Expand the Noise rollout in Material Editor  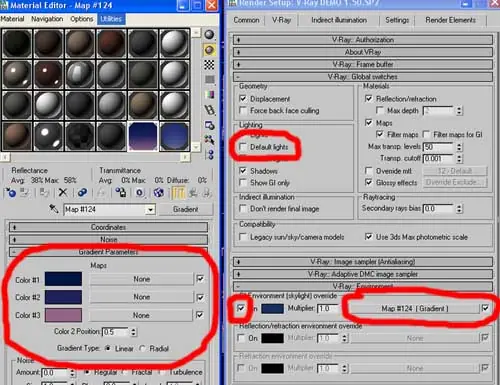coord(108,239)
